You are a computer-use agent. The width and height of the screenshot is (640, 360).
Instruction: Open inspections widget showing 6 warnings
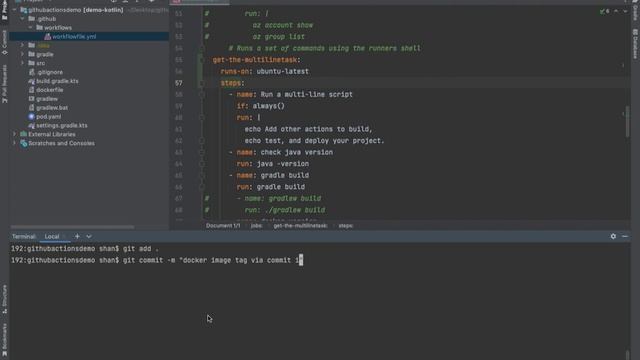(x=605, y=11)
